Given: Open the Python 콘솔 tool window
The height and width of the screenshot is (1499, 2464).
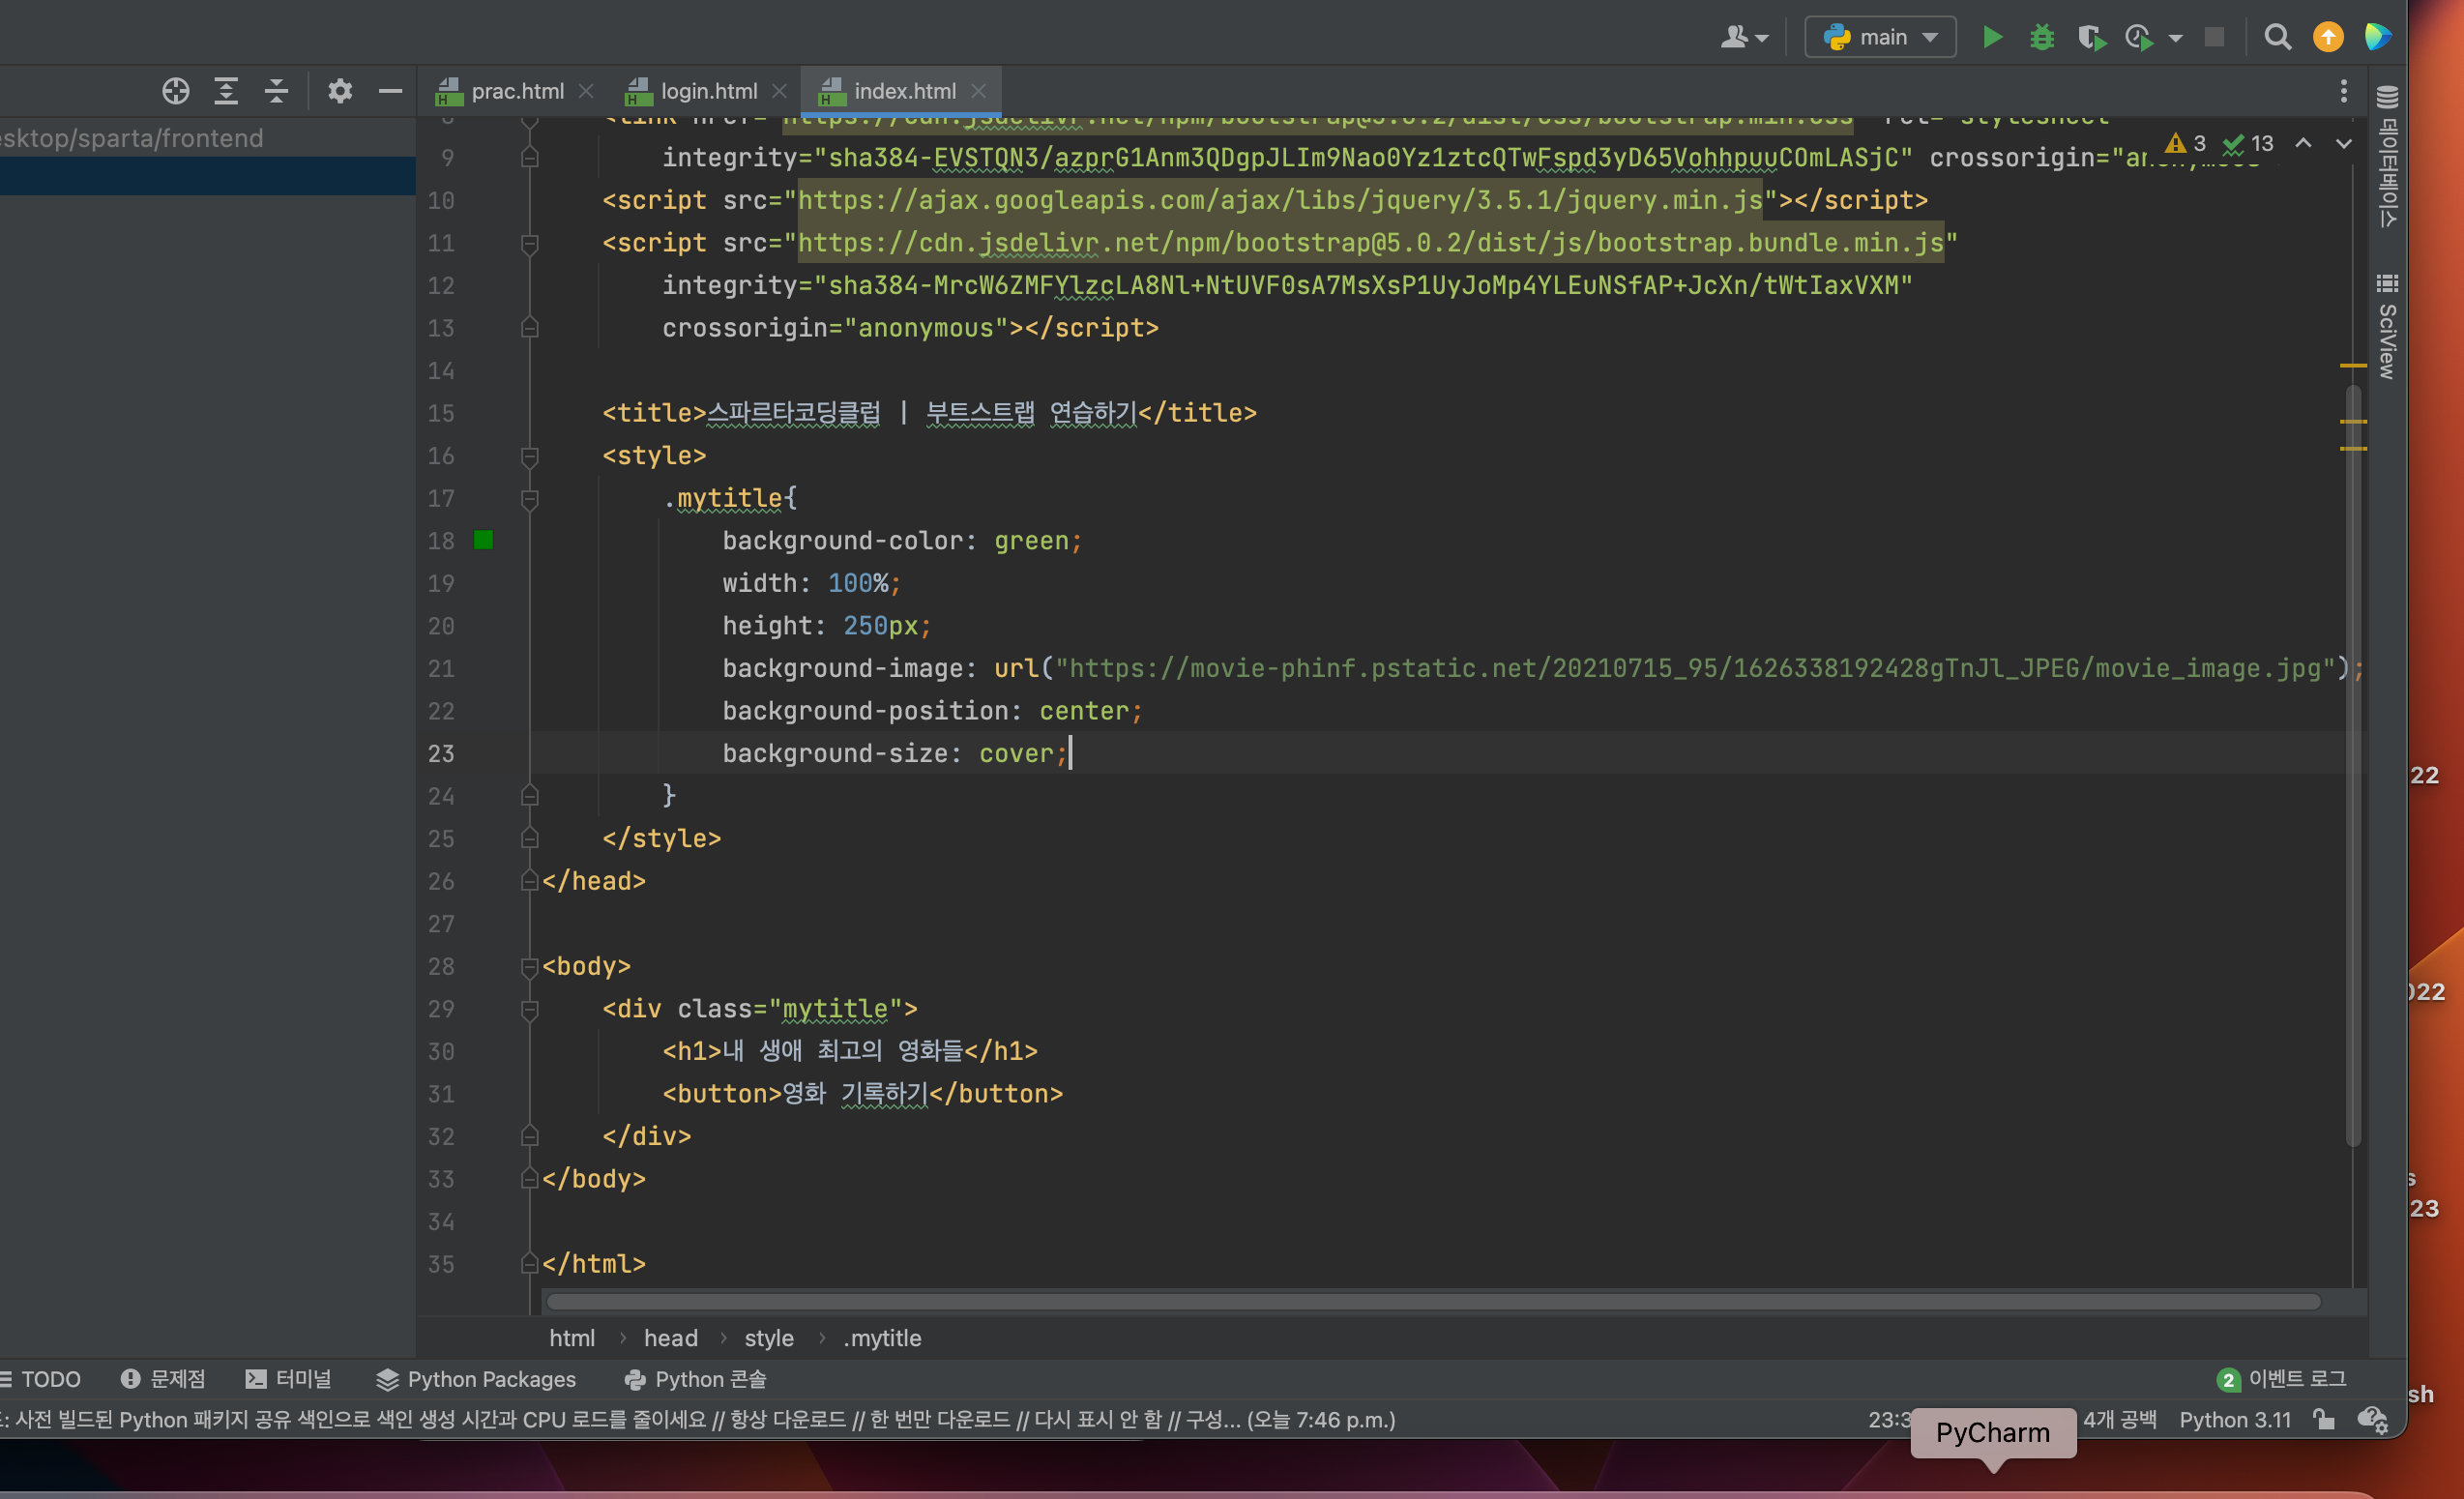Looking at the screenshot, I should point(696,1379).
